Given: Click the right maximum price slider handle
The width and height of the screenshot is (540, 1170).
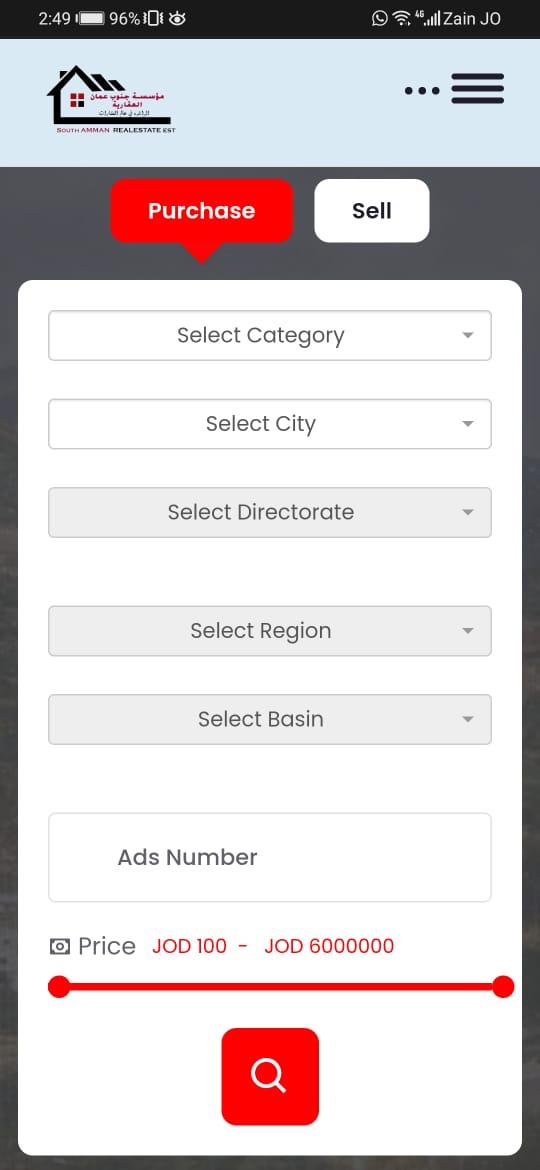Looking at the screenshot, I should coord(503,986).
